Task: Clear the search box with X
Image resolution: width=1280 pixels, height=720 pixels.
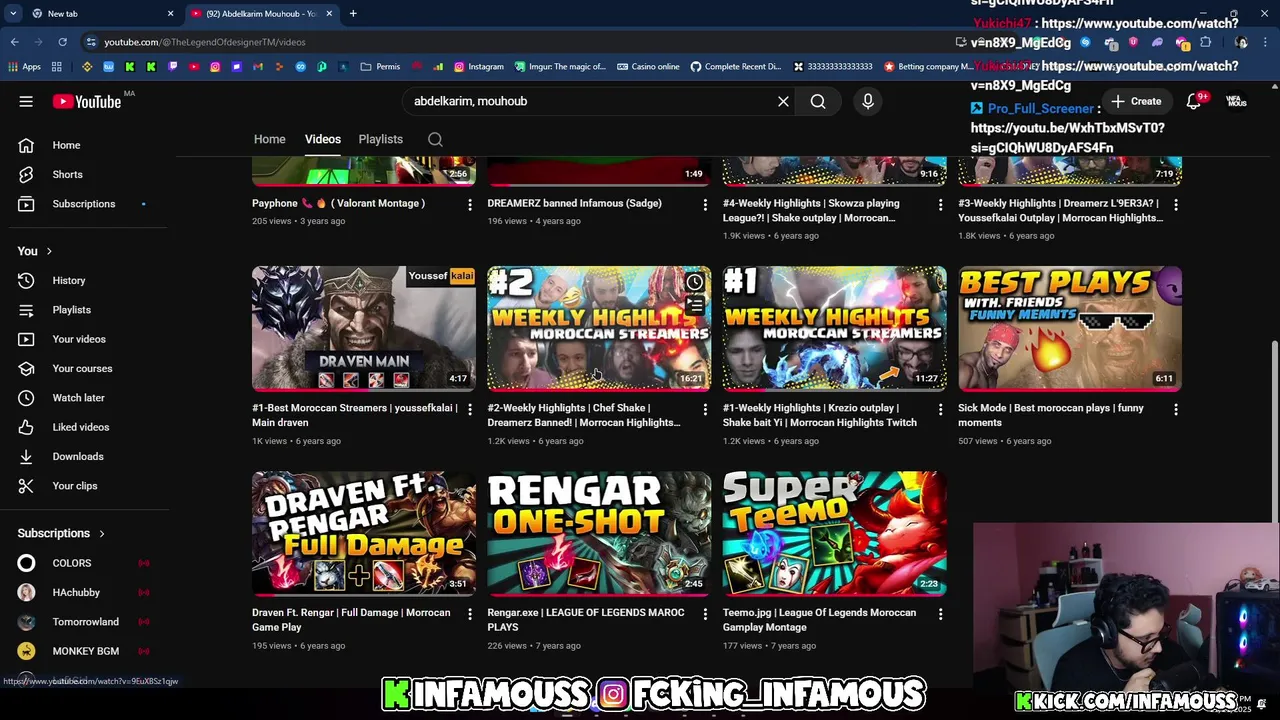Action: (x=783, y=101)
